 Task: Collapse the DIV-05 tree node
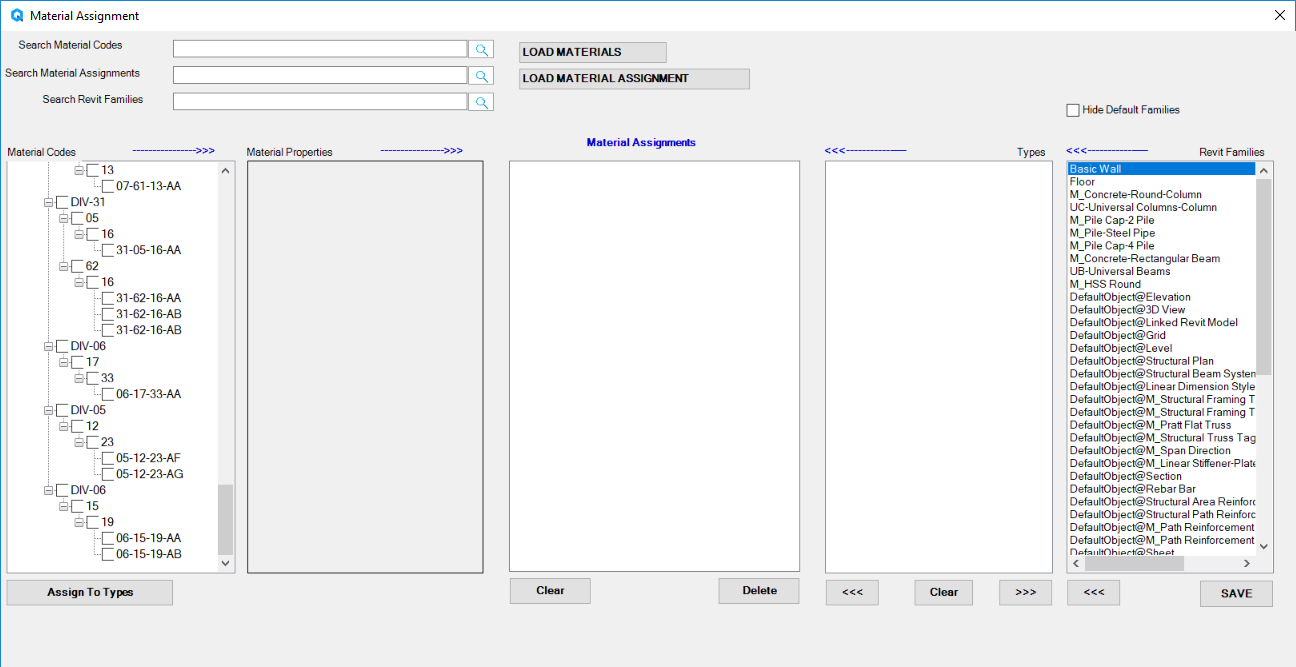pyautogui.click(x=48, y=410)
